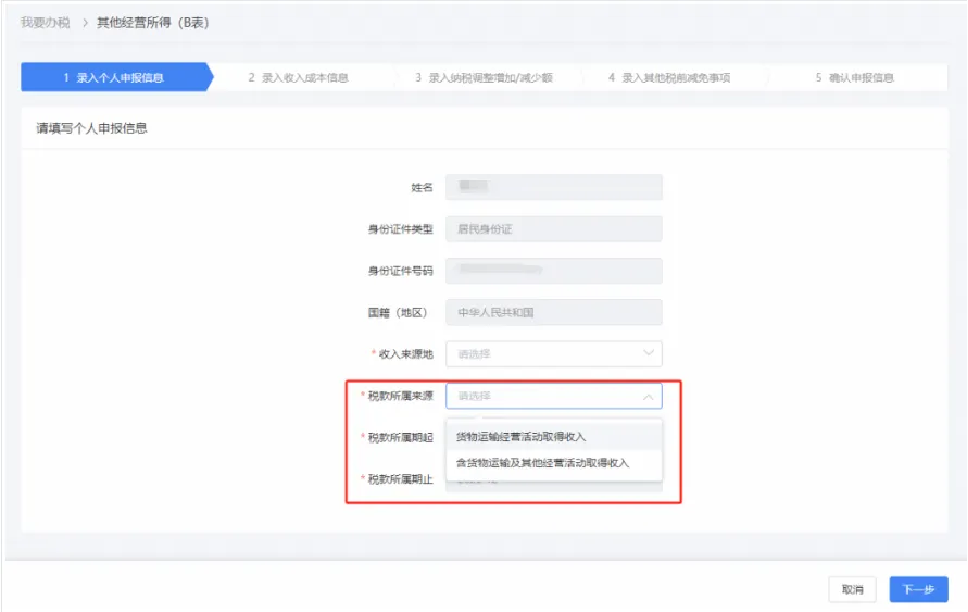Collapse the open 税款所属来源 dropdown arrow
Screen dimensions: 968x612
click(650, 396)
